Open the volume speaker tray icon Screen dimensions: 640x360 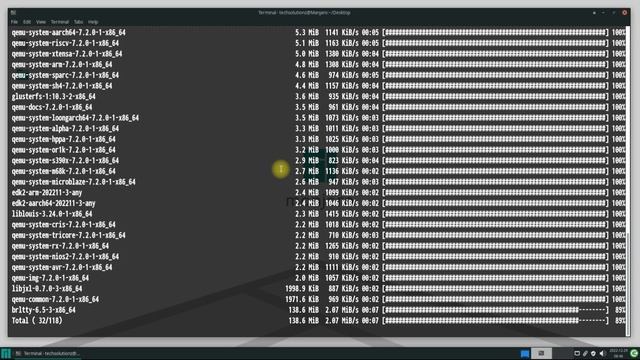(602, 353)
